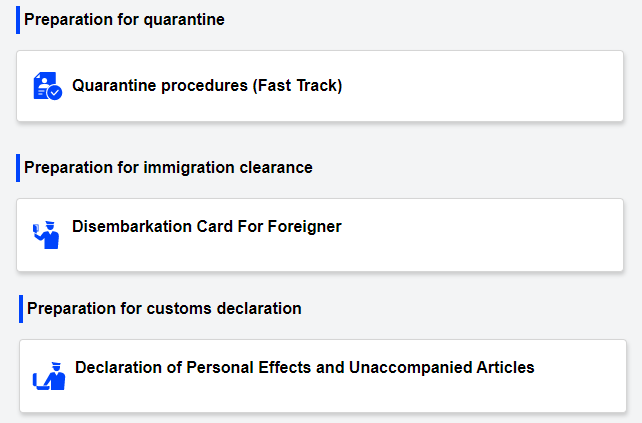Open Declaration of Personal Effects and Unaccompanied Articles
The width and height of the screenshot is (642, 423).
304,368
